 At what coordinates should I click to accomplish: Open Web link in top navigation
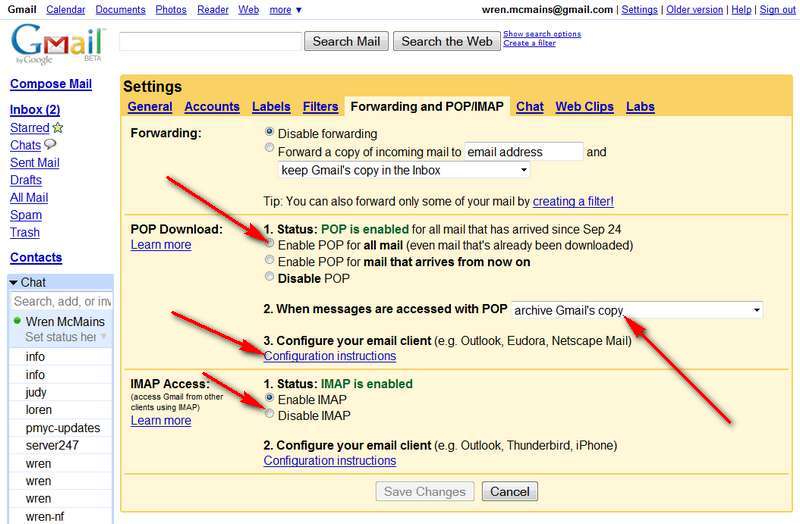[x=248, y=10]
